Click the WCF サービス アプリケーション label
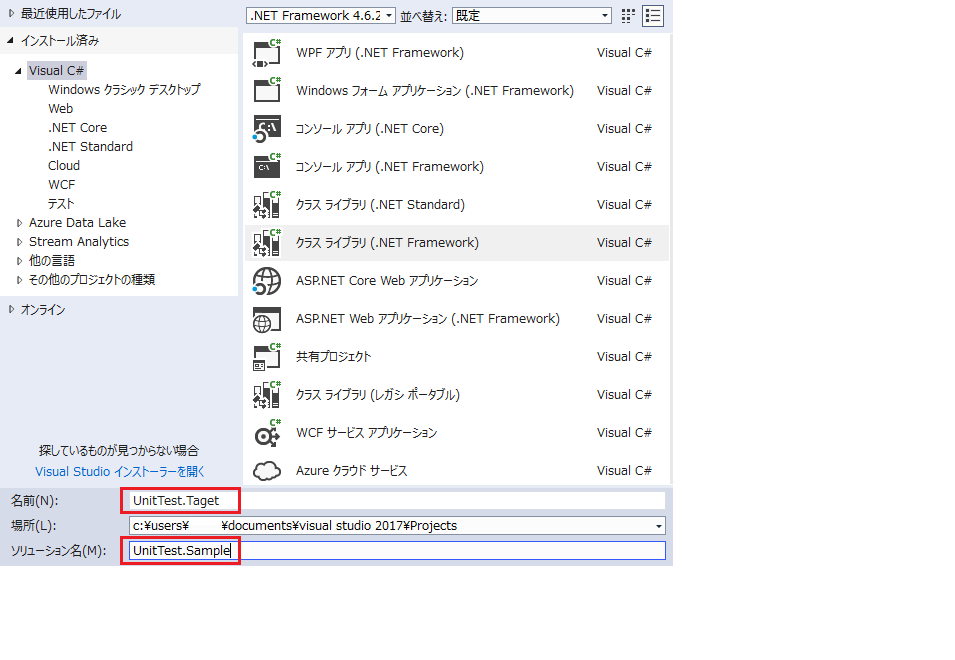 (x=367, y=433)
